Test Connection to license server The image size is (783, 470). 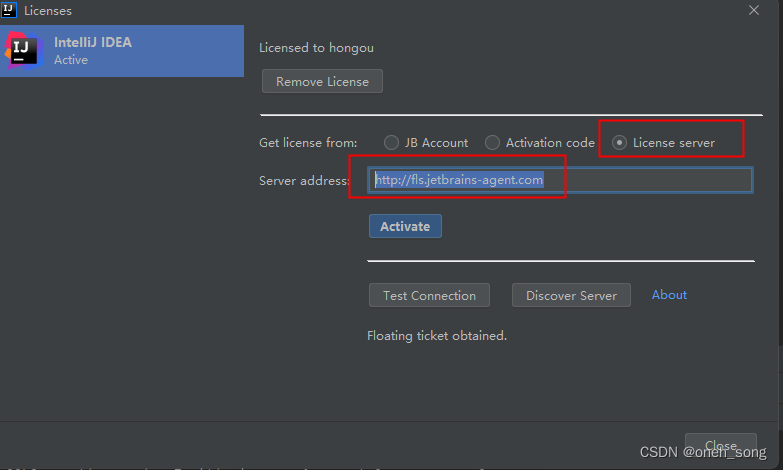429,295
